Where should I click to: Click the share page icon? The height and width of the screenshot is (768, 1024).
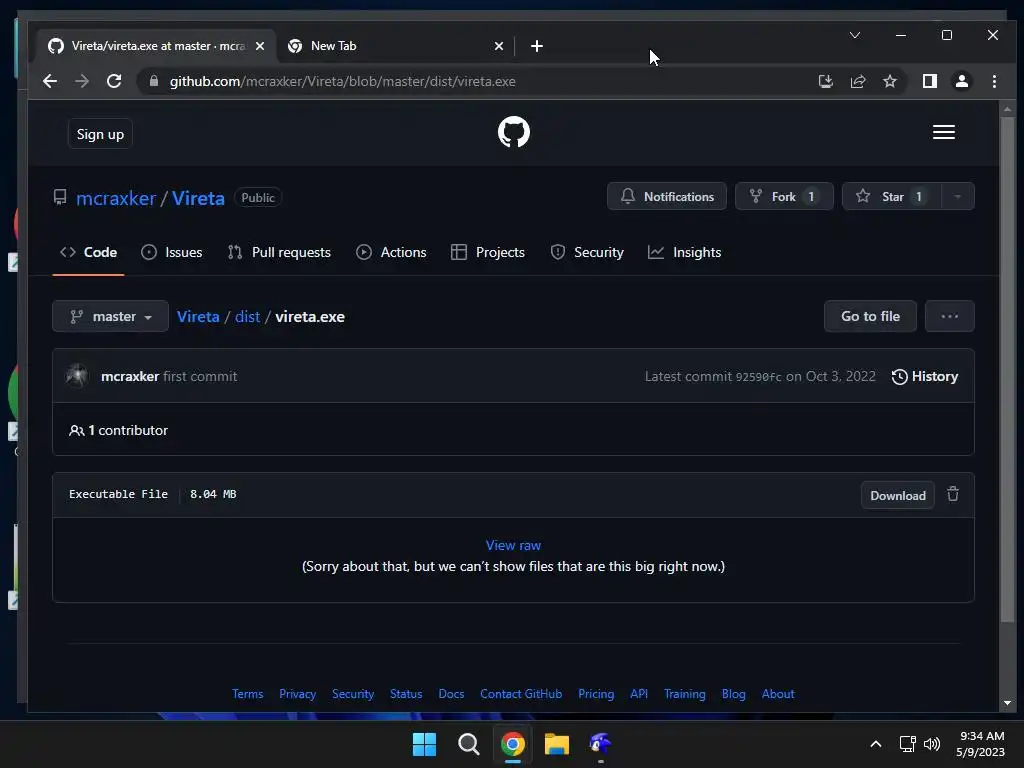pyautogui.click(x=857, y=81)
